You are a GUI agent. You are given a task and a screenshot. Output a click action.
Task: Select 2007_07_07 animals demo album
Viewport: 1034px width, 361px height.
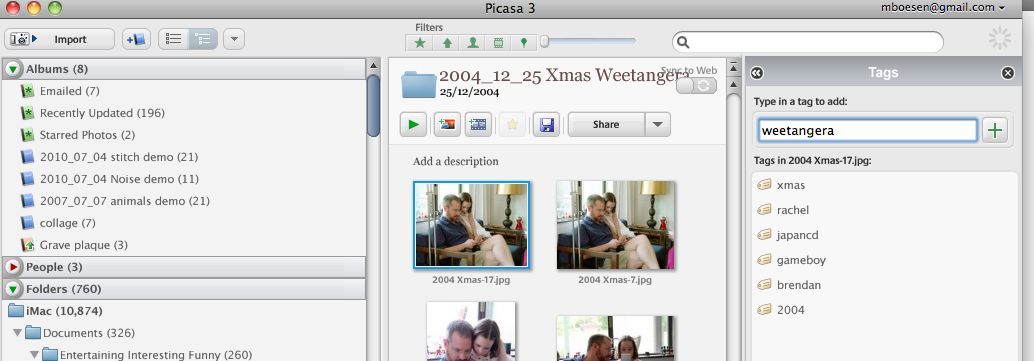[125, 201]
